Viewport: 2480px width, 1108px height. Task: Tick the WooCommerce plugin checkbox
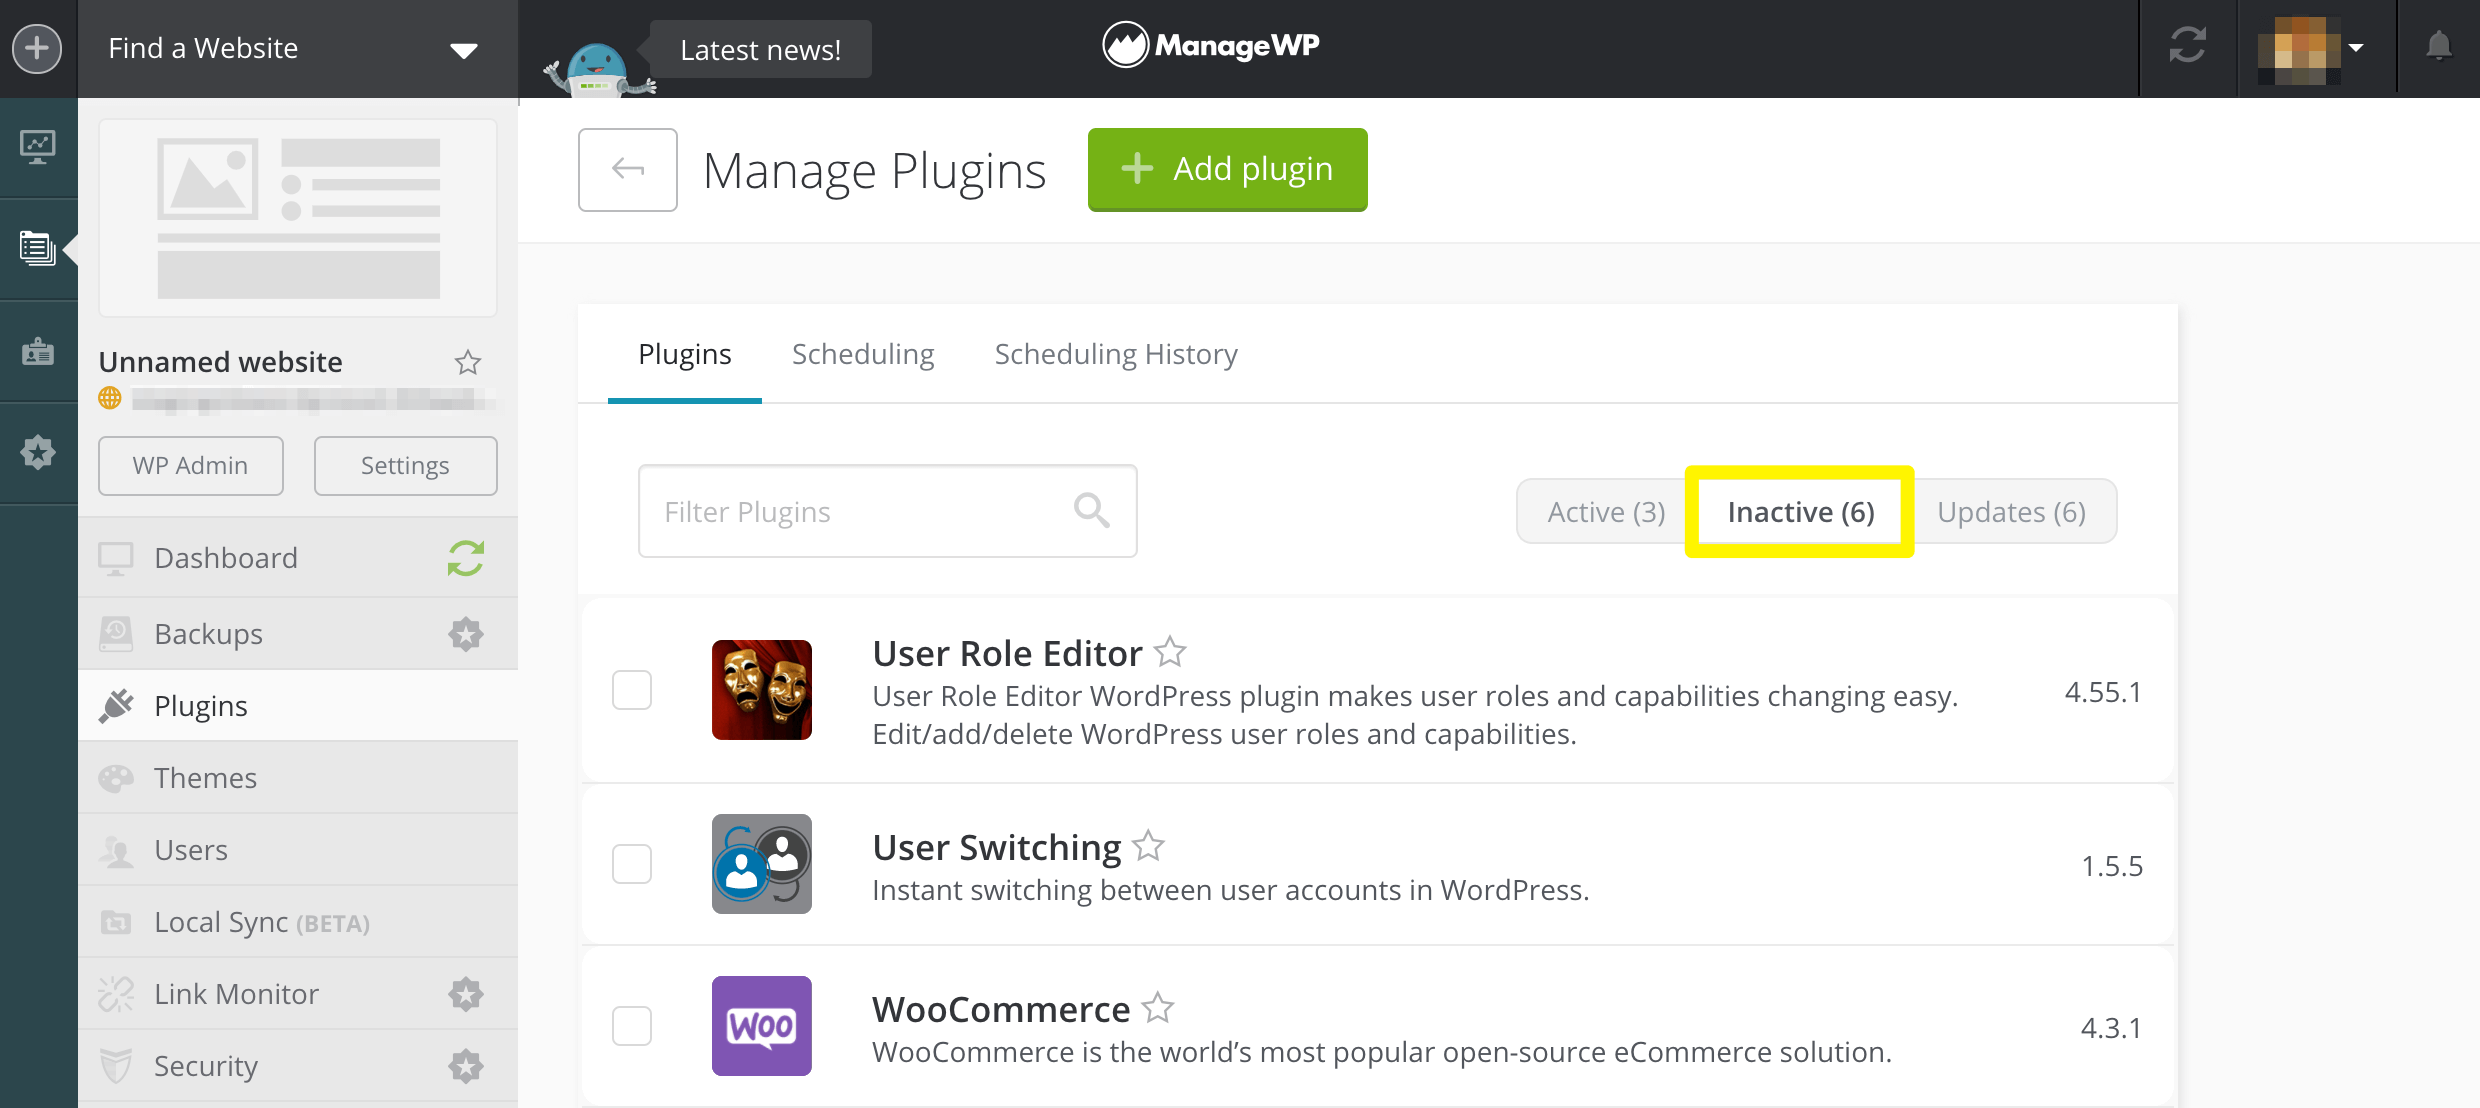pyautogui.click(x=632, y=1026)
